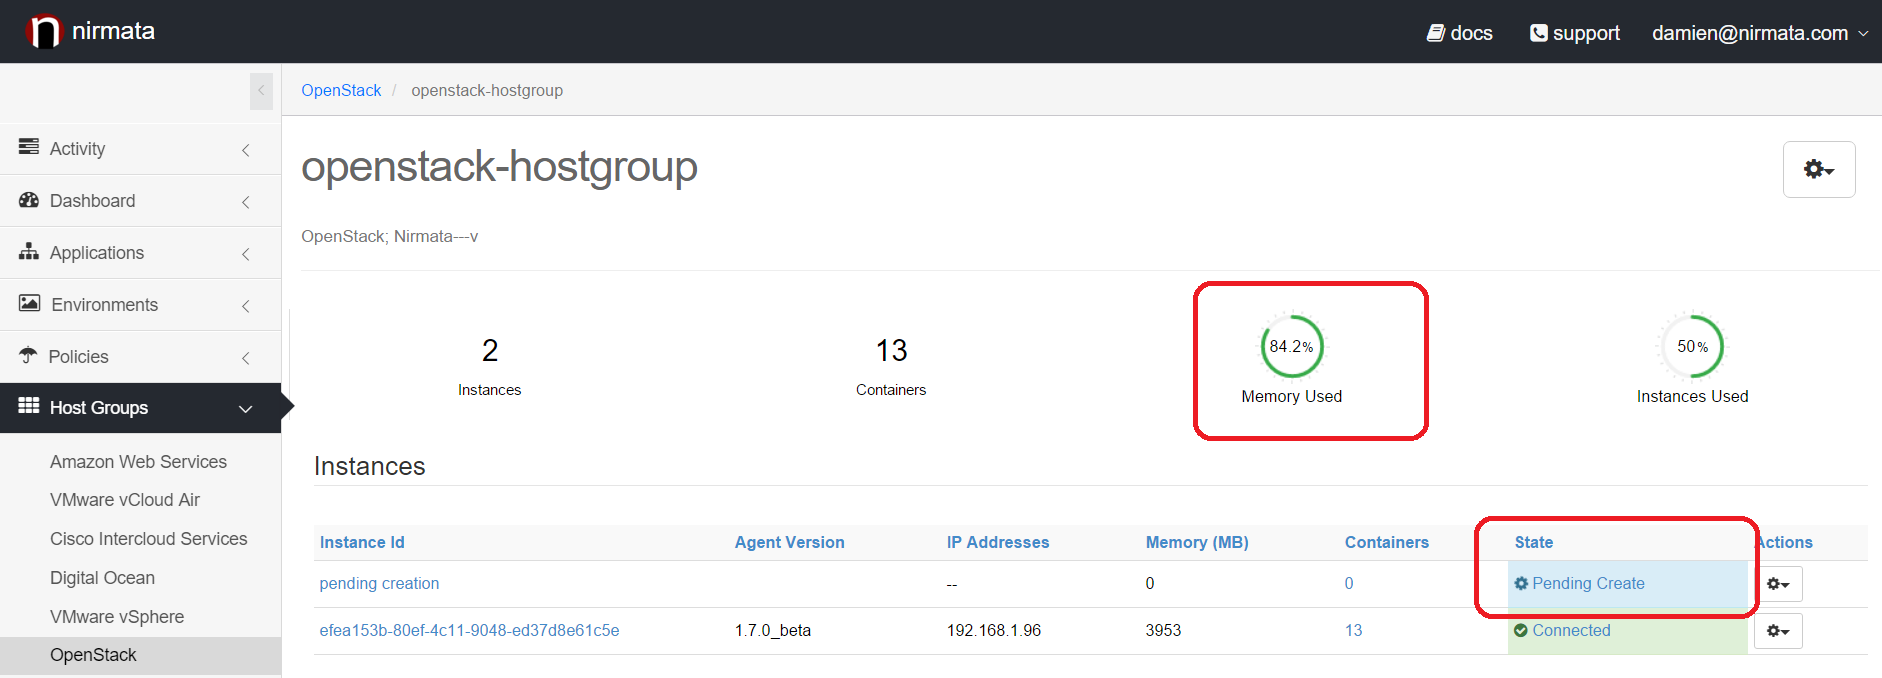Screen dimensions: 1882x678
Task: Select VMware vCloud Air host groups
Action: (x=125, y=500)
